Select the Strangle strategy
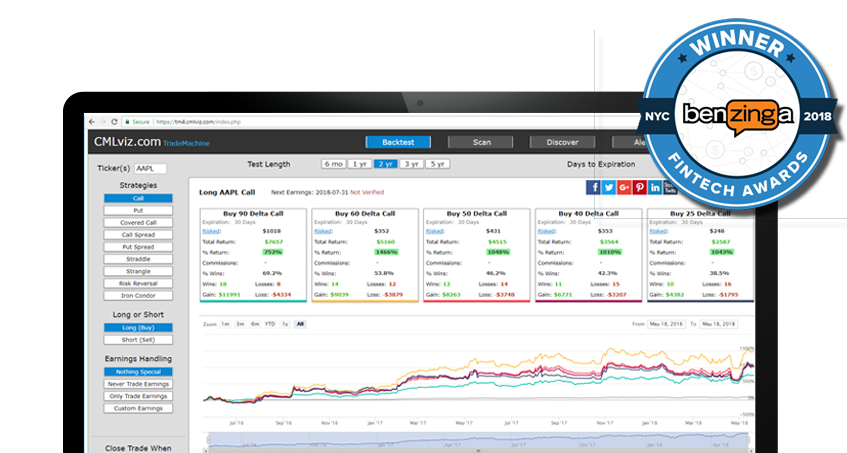 (x=138, y=271)
